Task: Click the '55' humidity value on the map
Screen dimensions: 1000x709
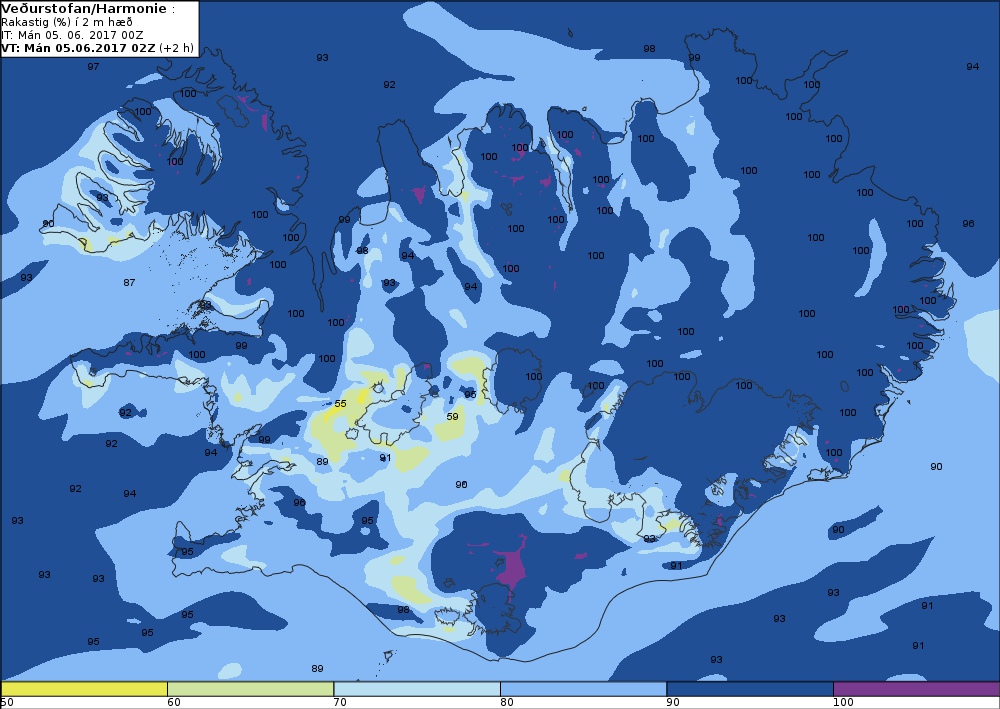Action: coord(341,404)
